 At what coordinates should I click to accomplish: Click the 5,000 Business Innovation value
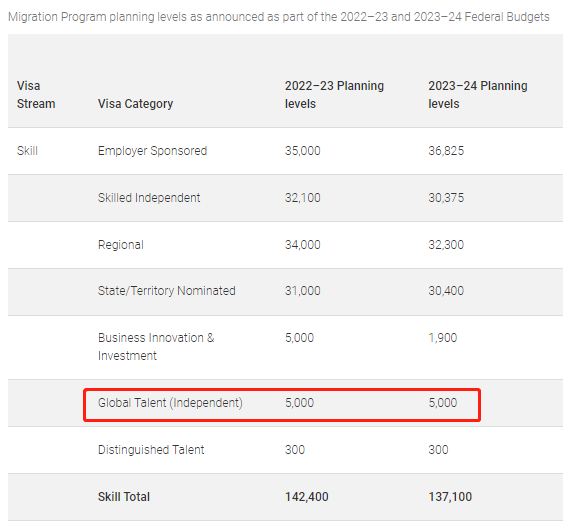[299, 338]
